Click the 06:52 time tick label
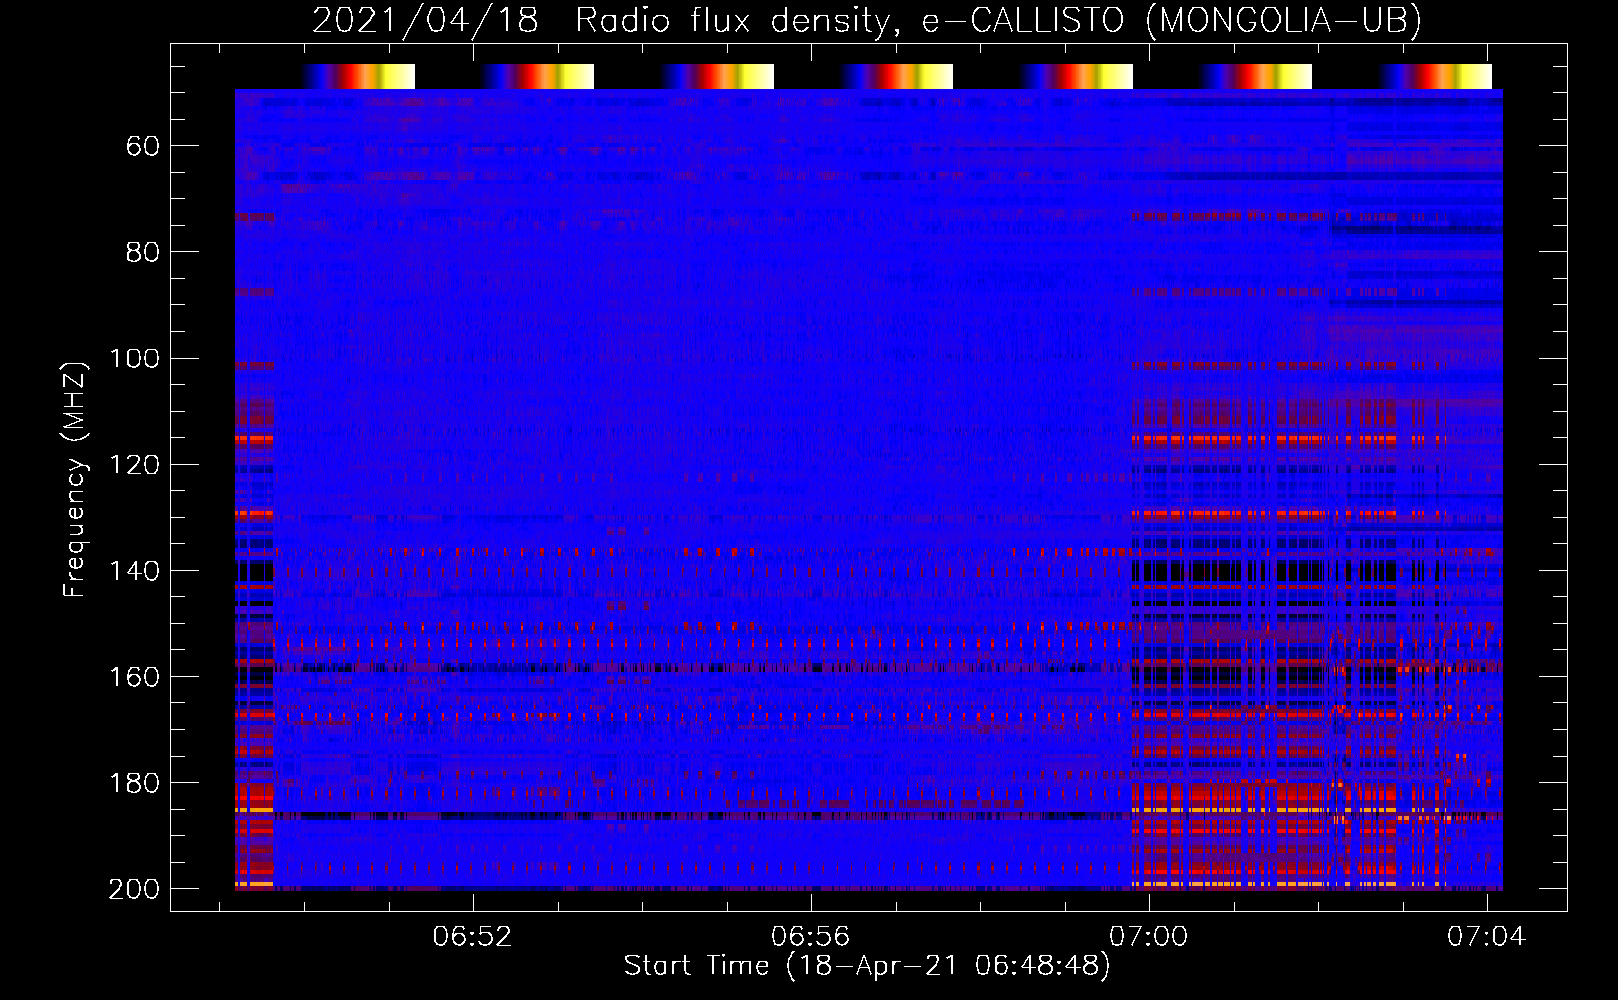Viewport: 1618px width, 1000px height. [472, 936]
